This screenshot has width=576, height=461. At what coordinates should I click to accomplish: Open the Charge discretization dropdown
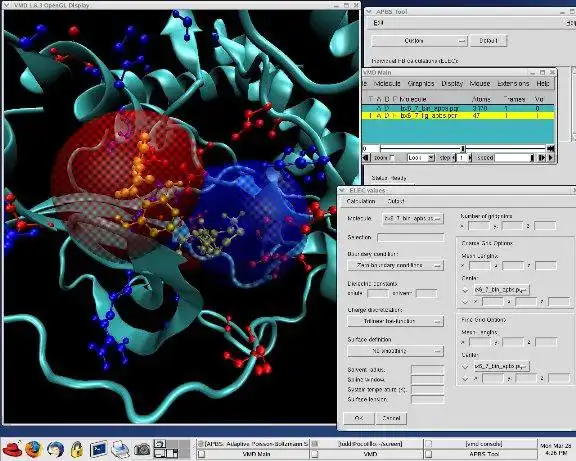point(395,321)
